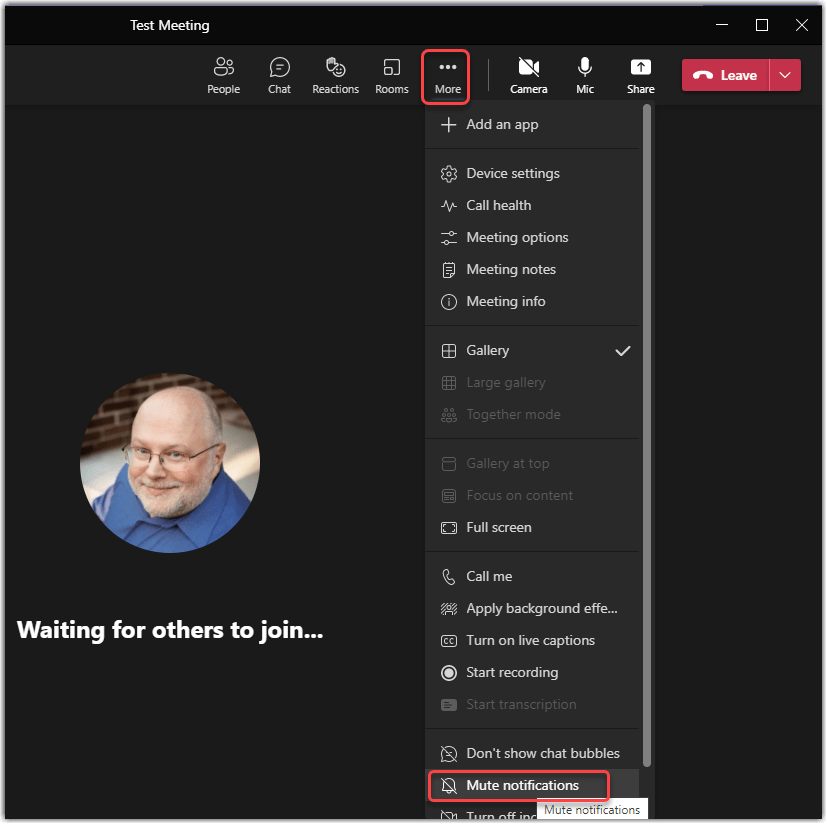The height and width of the screenshot is (824, 827).
Task: Open Call health
Action: pyautogui.click(x=498, y=205)
